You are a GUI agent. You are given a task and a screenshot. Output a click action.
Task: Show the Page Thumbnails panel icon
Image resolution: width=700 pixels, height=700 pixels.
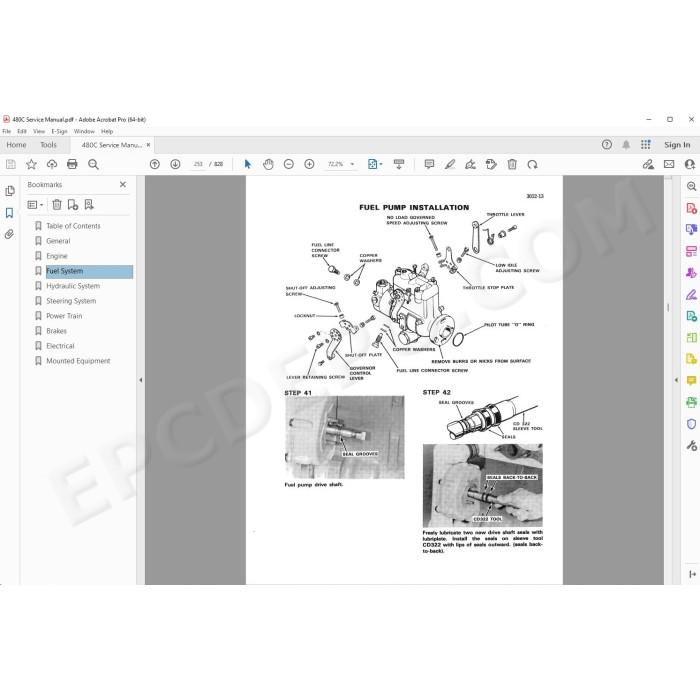[x=9, y=192]
